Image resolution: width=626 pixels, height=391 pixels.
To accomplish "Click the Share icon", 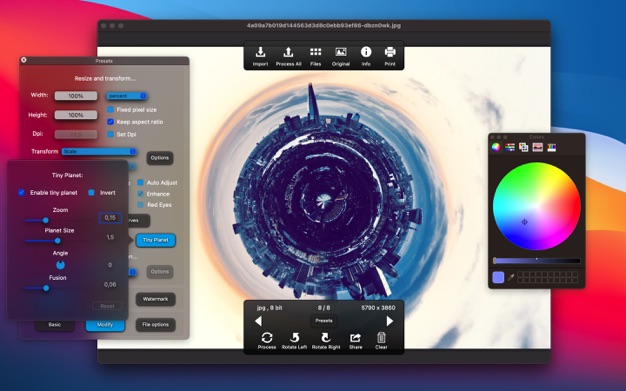I will pyautogui.click(x=355, y=338).
